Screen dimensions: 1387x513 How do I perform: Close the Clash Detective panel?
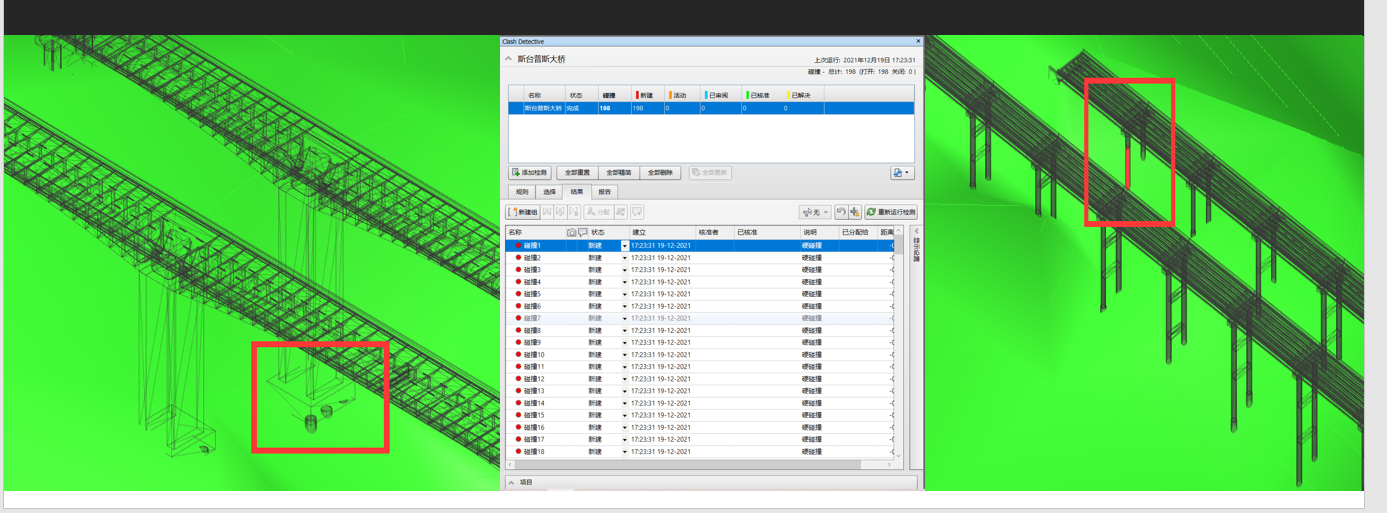(918, 42)
